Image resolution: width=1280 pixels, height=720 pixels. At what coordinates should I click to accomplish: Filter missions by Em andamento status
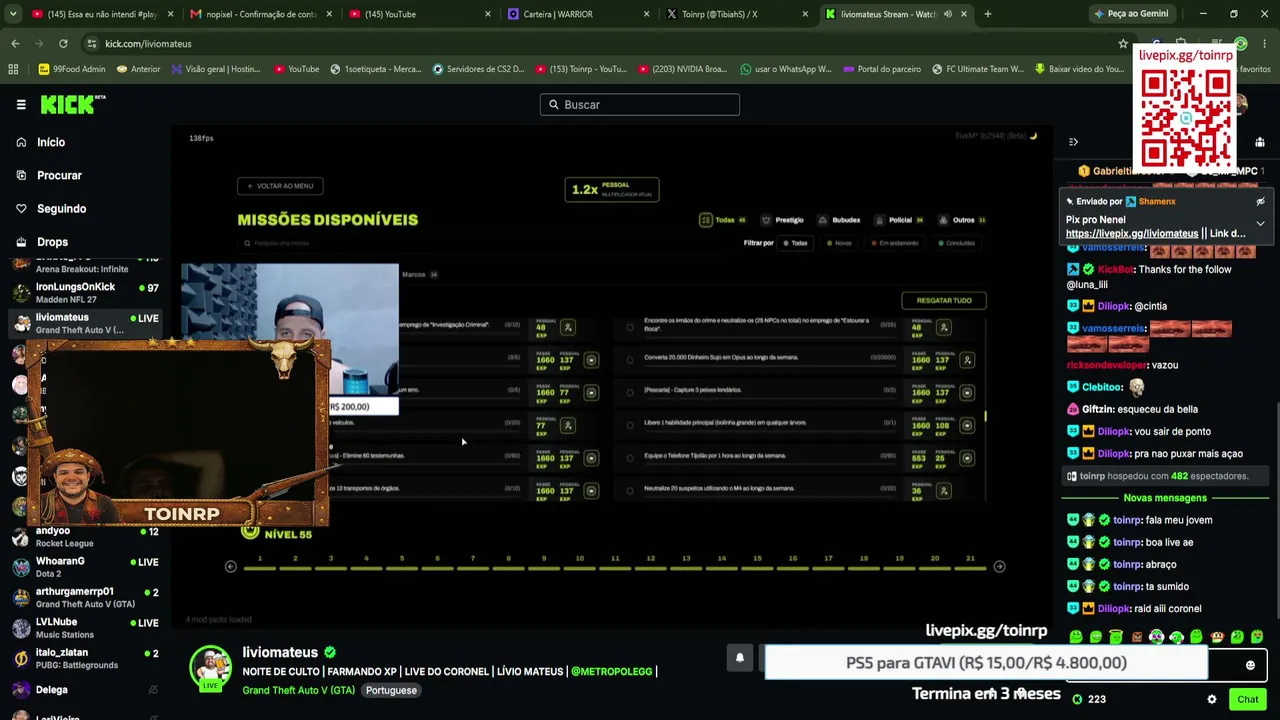tap(895, 243)
